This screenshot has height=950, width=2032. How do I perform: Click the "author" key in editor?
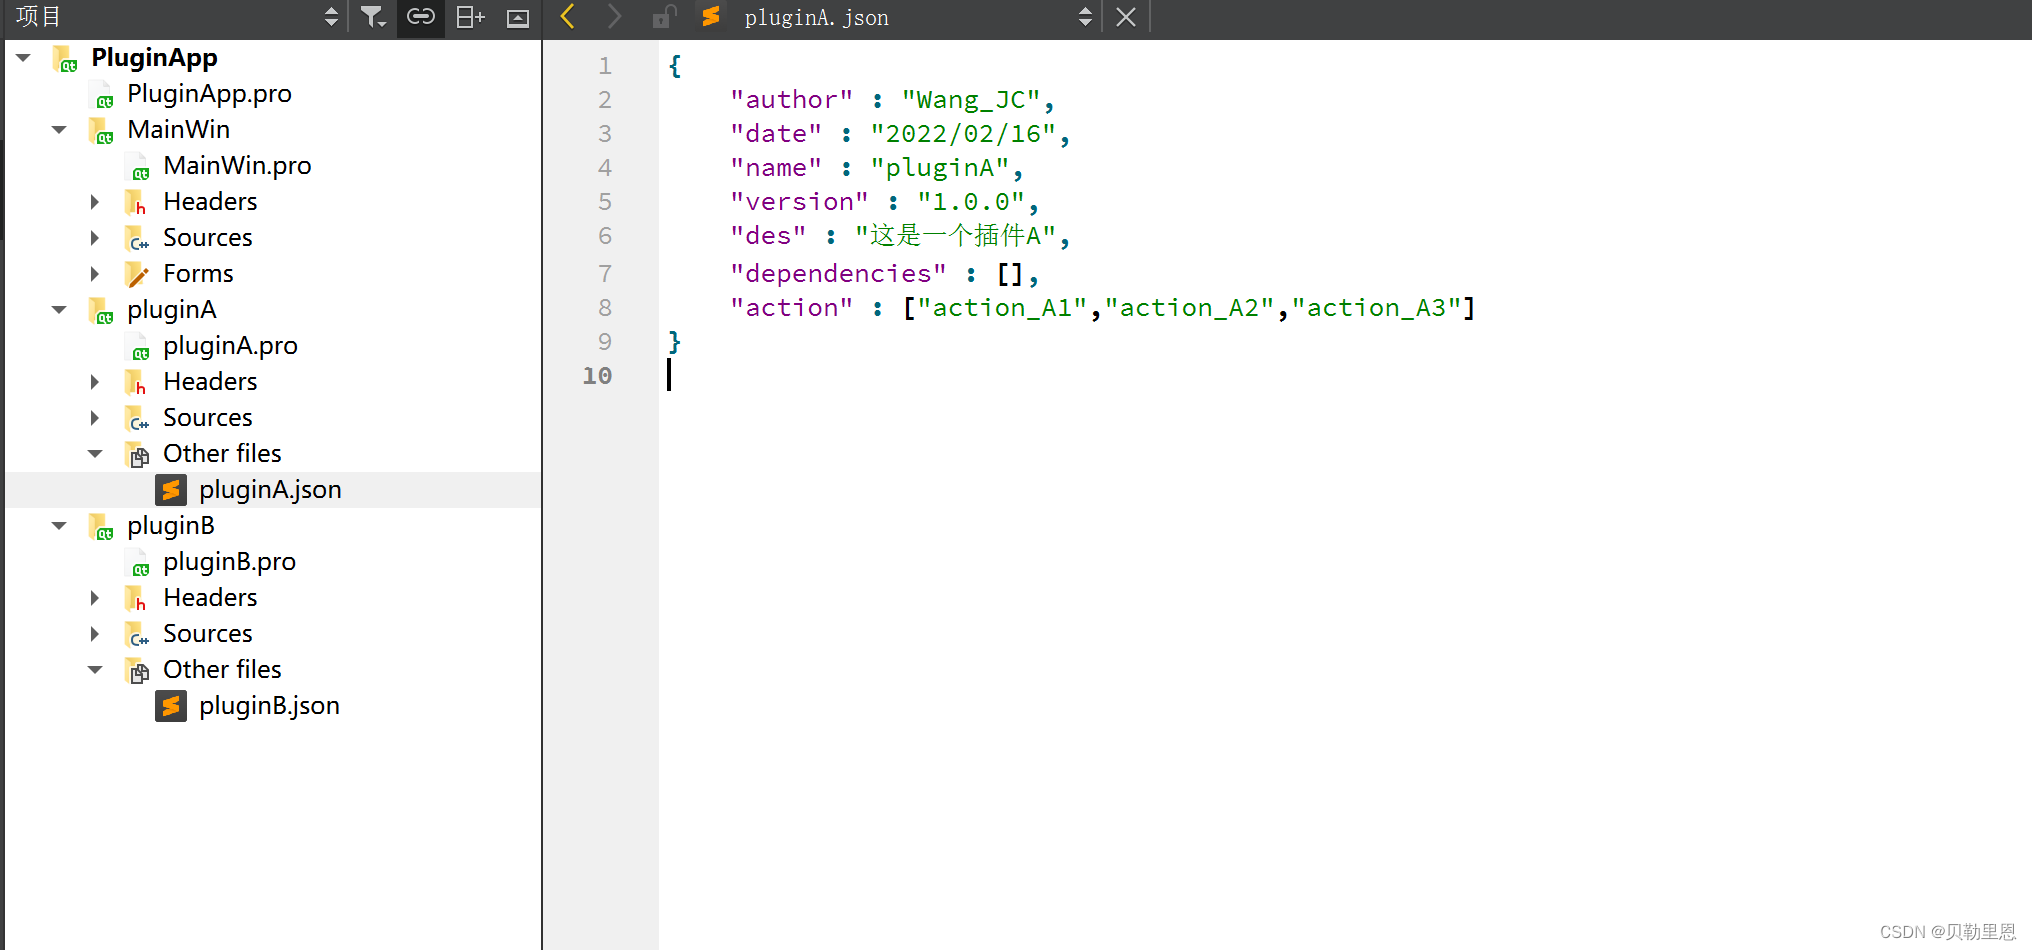coord(791,100)
